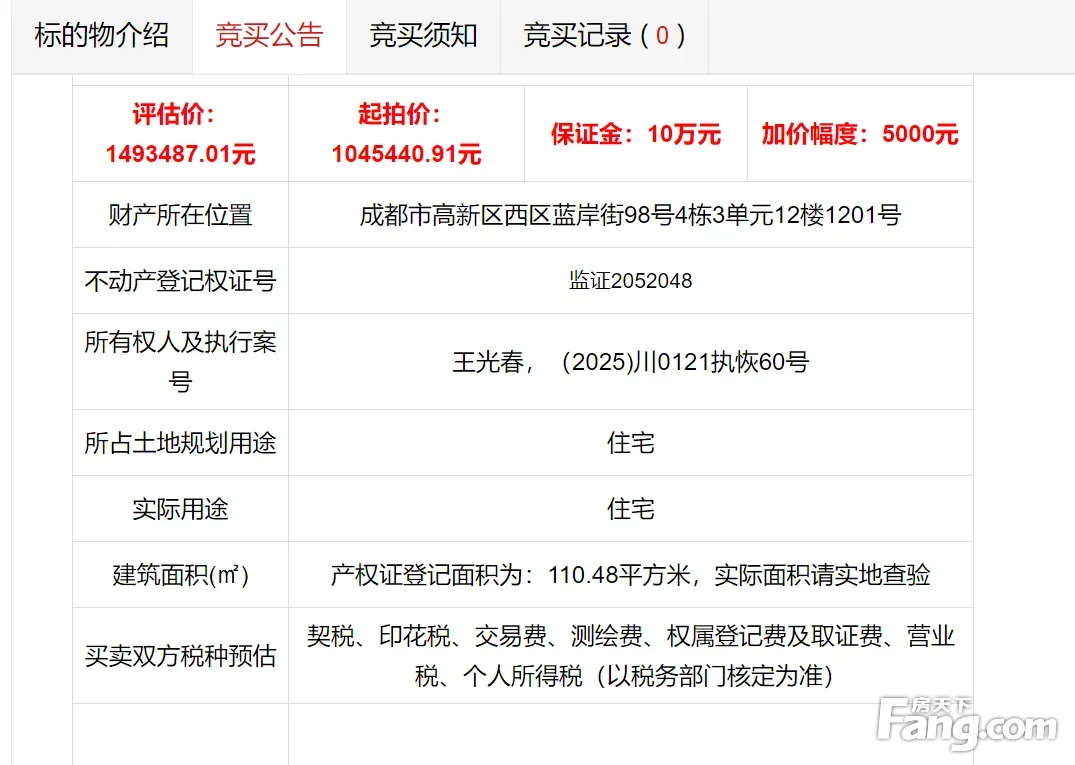
Task: Click the 加价幅度 5000元 cell
Action: coord(859,134)
